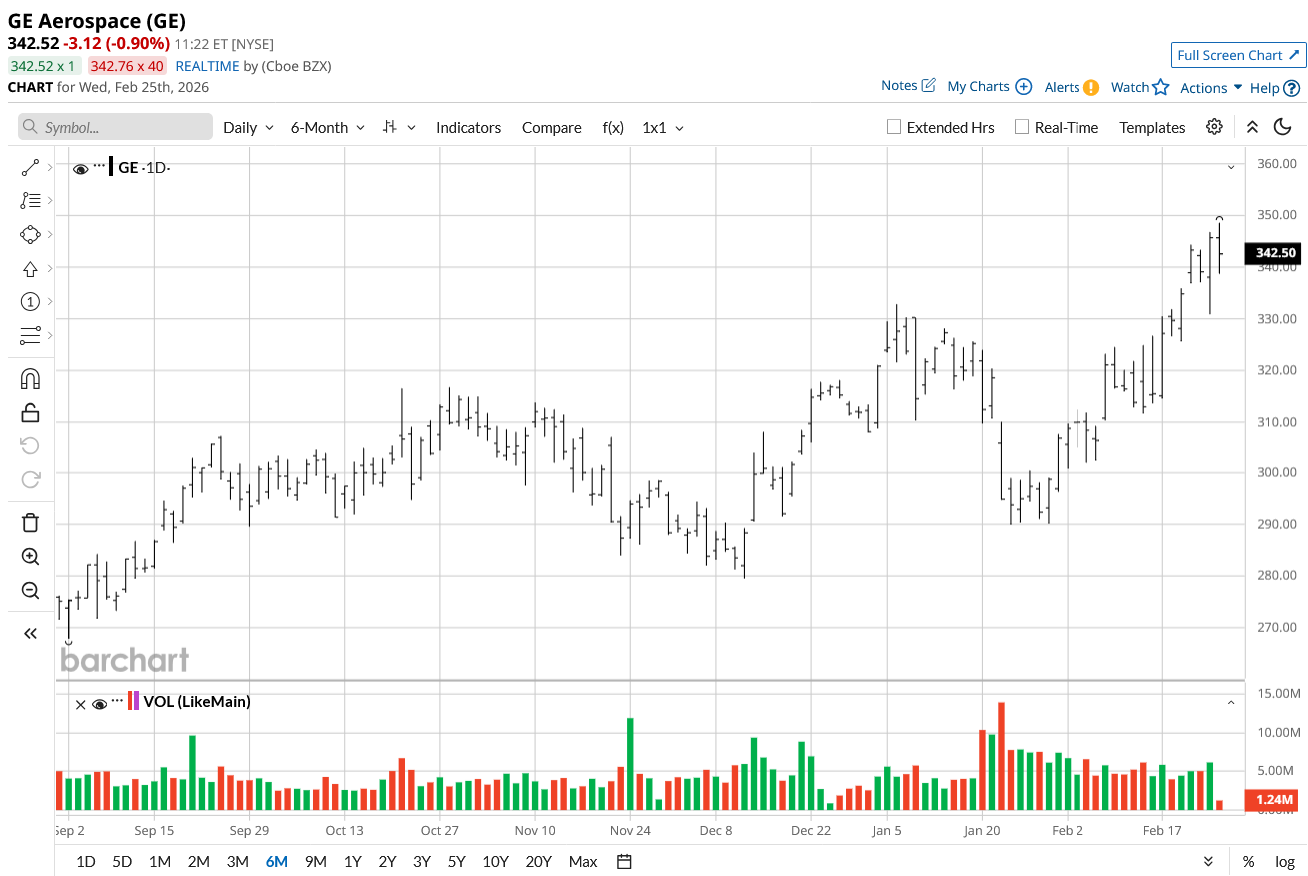The height and width of the screenshot is (876, 1308).
Task: Open the custom date range calendar
Action: pos(624,861)
